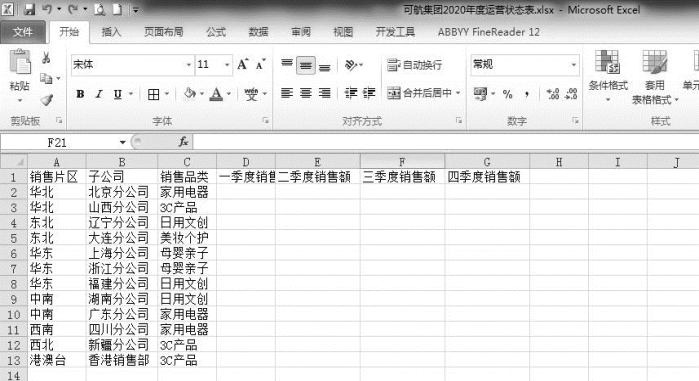Click the Percent Style icon
Image resolution: width=699 pixels, height=381 pixels.
pyautogui.click(x=507, y=94)
